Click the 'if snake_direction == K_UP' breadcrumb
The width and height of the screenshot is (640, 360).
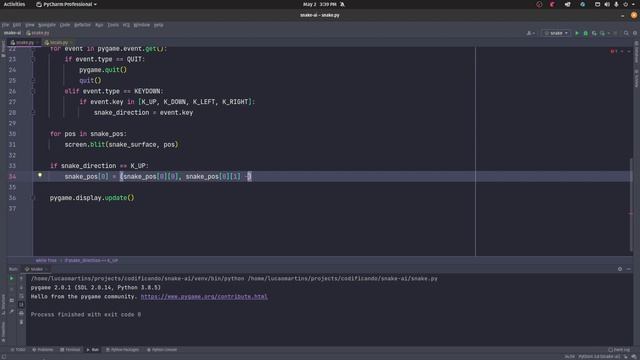91,260
